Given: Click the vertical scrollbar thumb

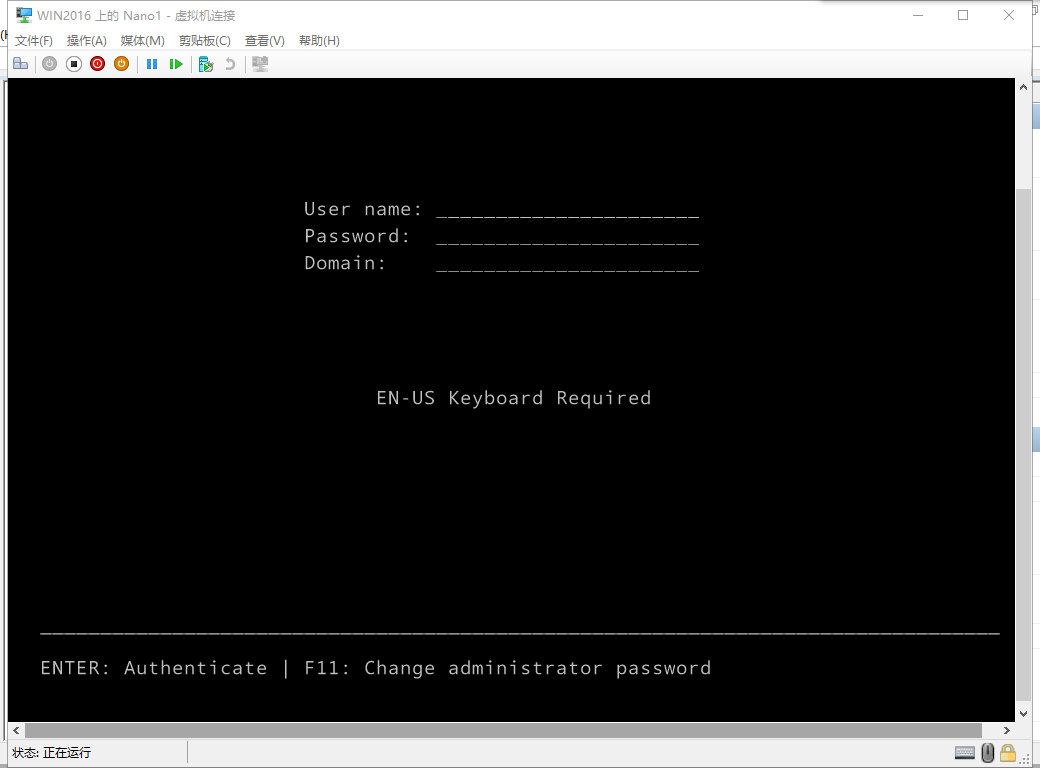Looking at the screenshot, I should click(1023, 444).
